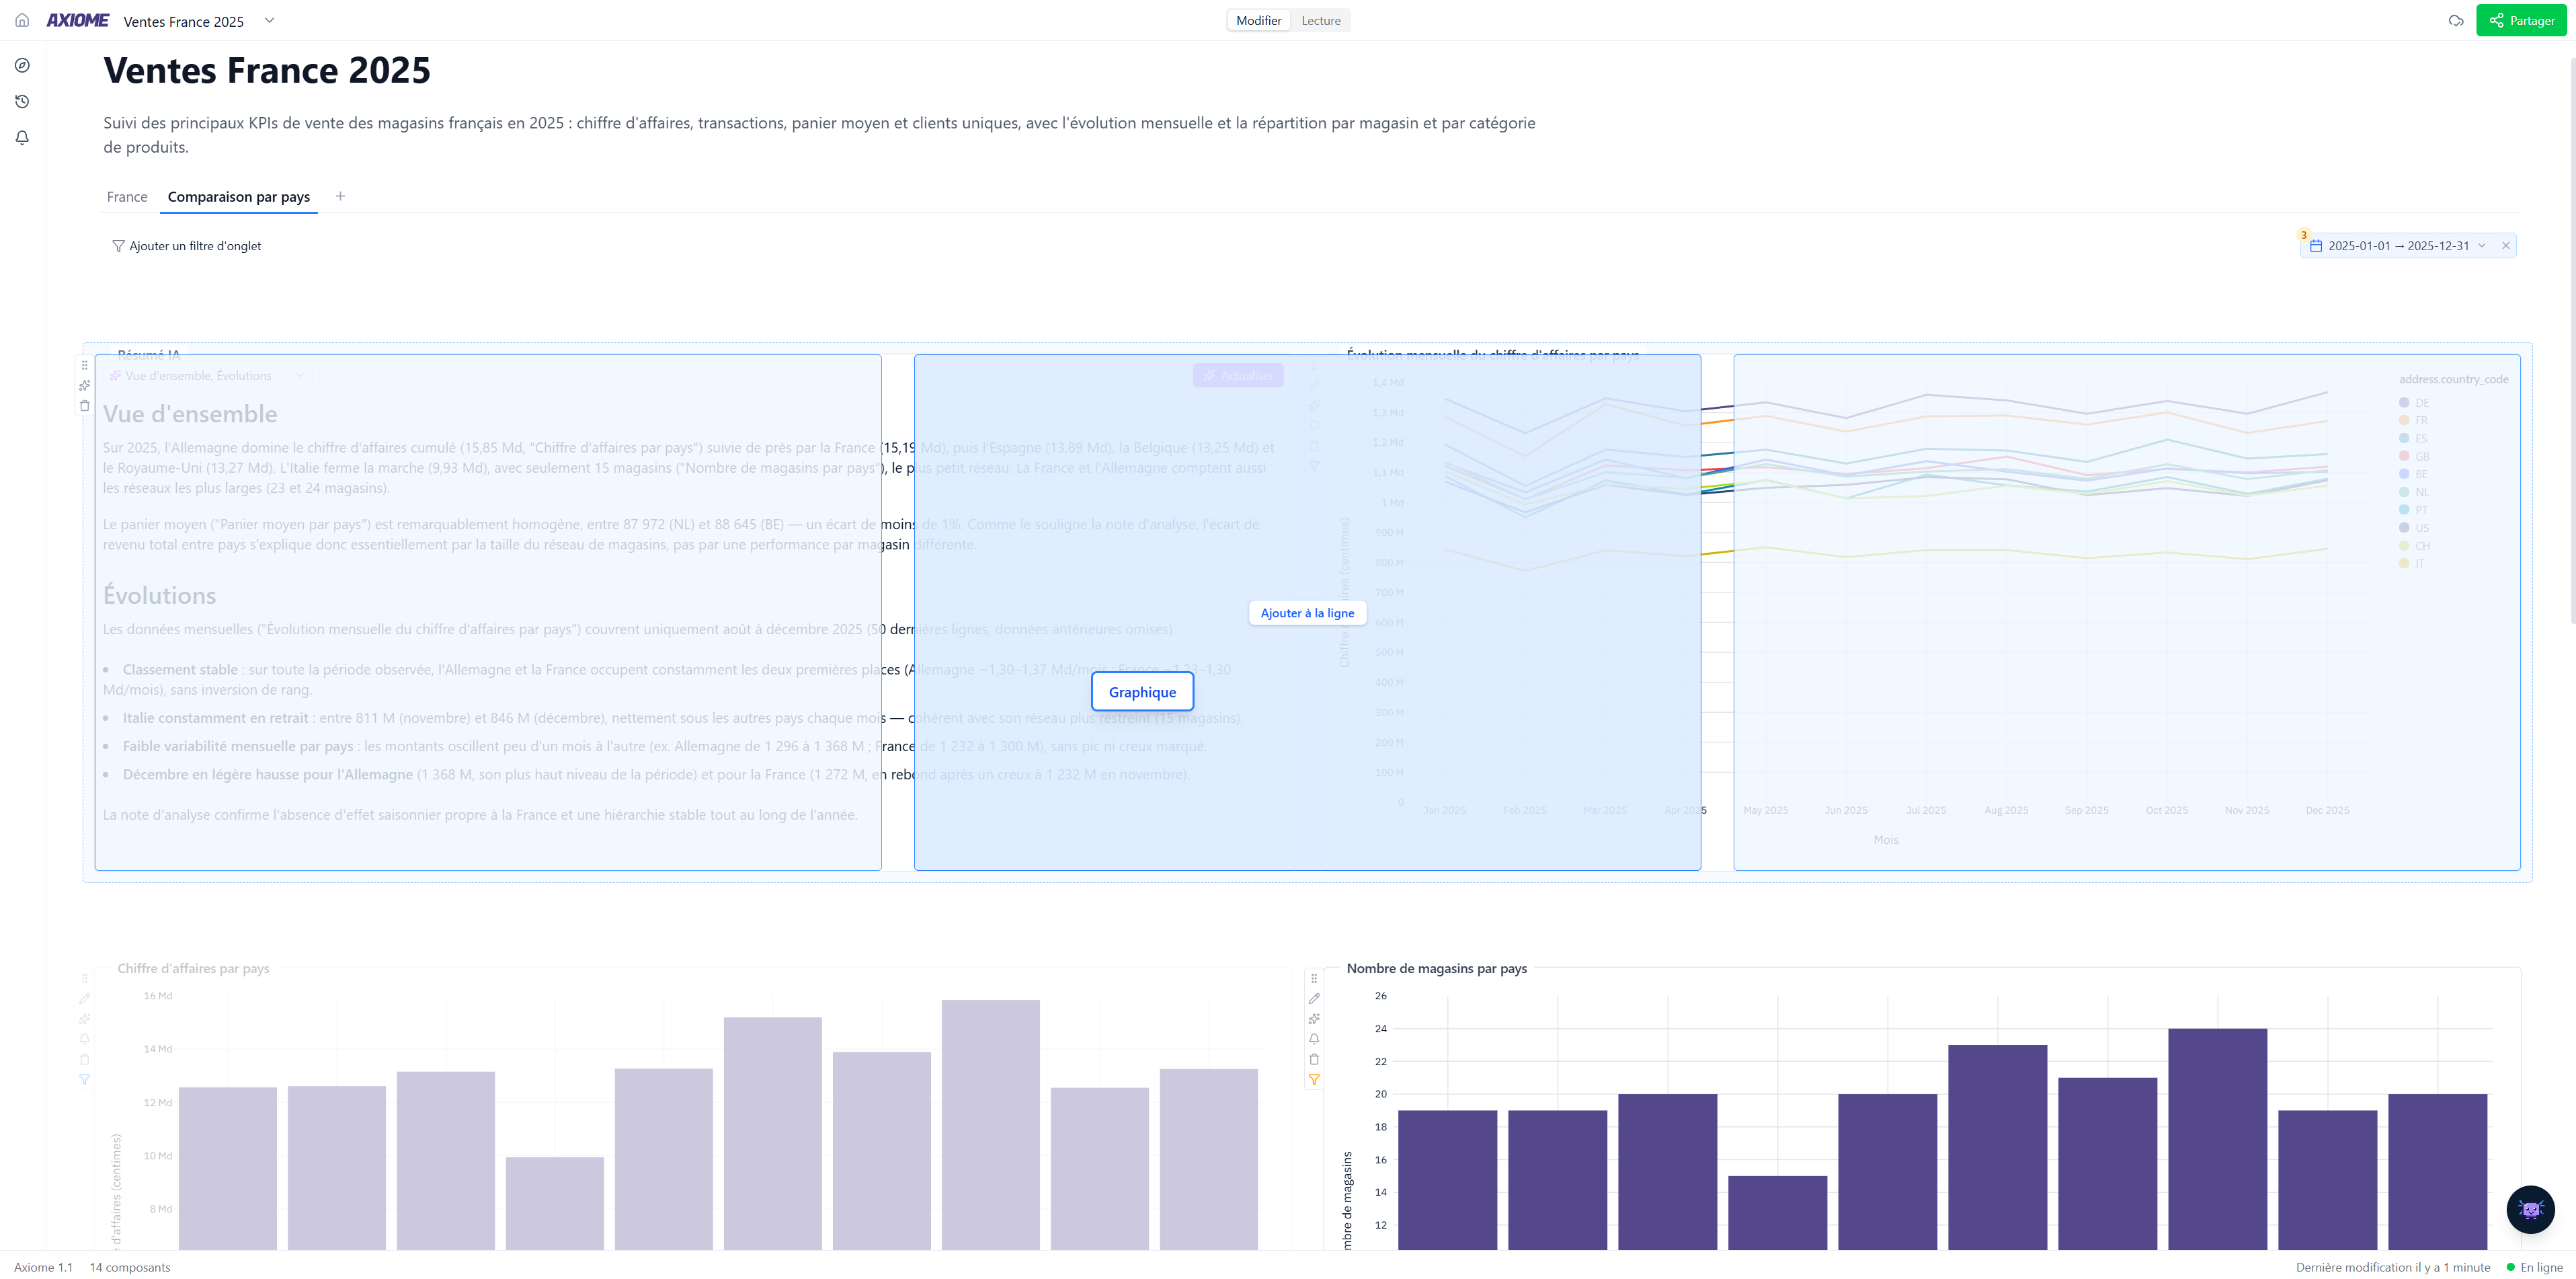Open the explore compass in sidebar

pos(22,66)
